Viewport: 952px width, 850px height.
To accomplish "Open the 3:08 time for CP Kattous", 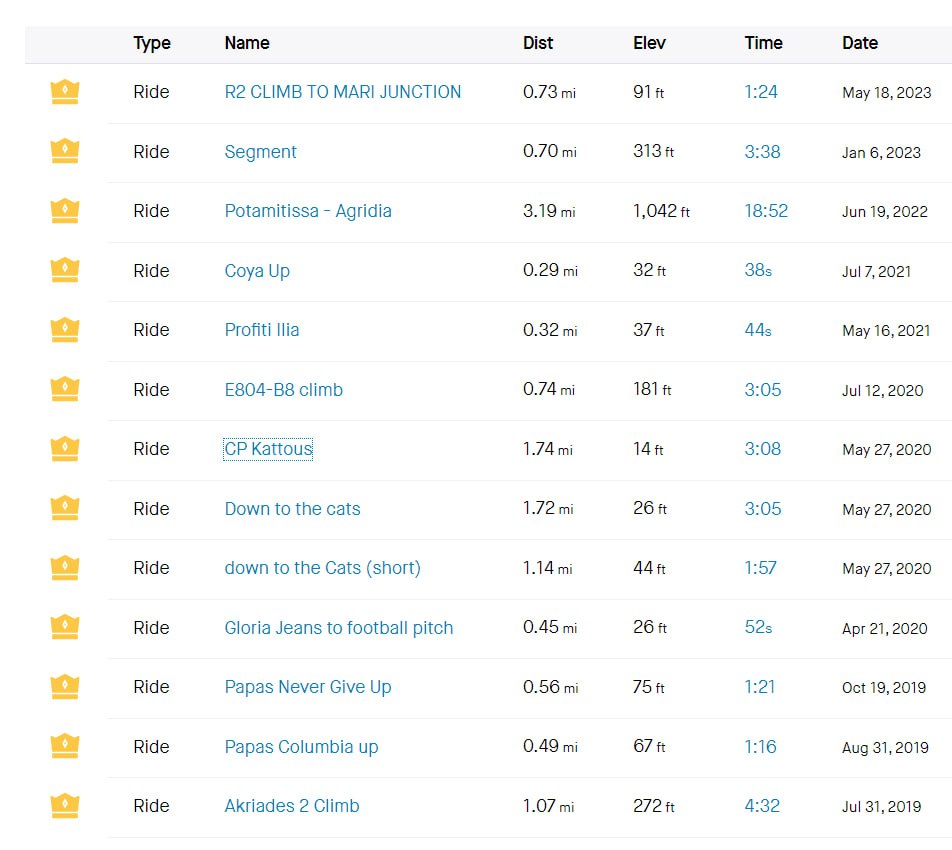I will point(762,449).
